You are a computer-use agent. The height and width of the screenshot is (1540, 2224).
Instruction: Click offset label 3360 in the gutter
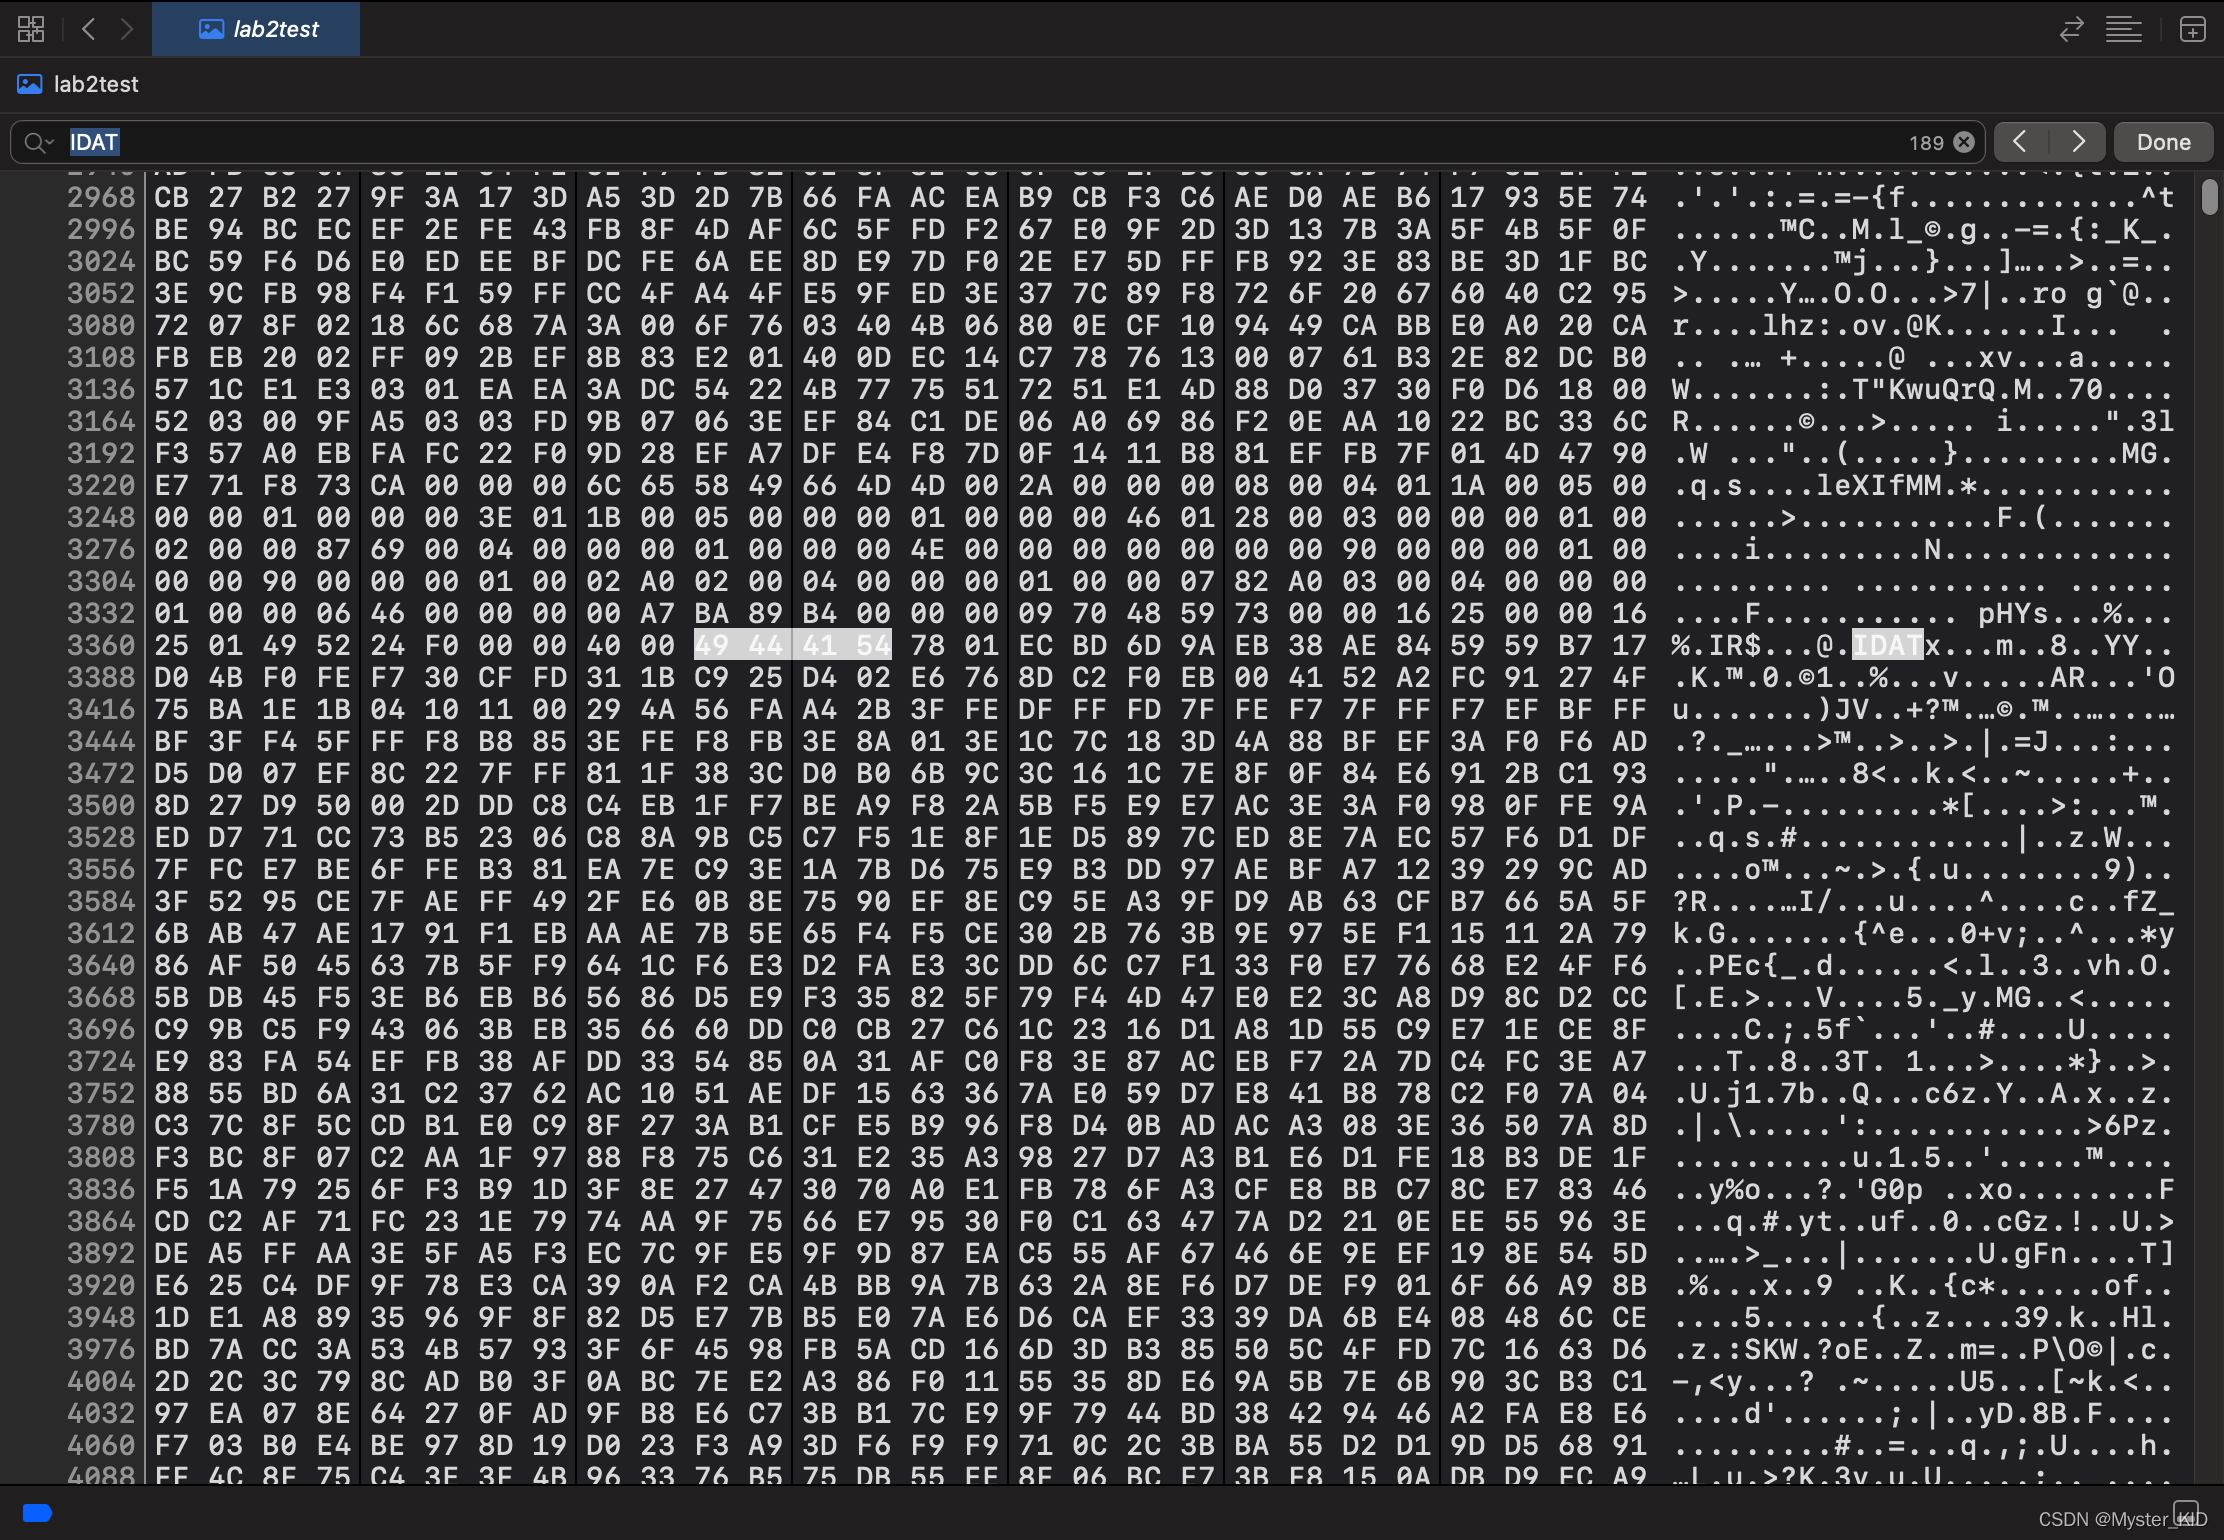(100, 645)
